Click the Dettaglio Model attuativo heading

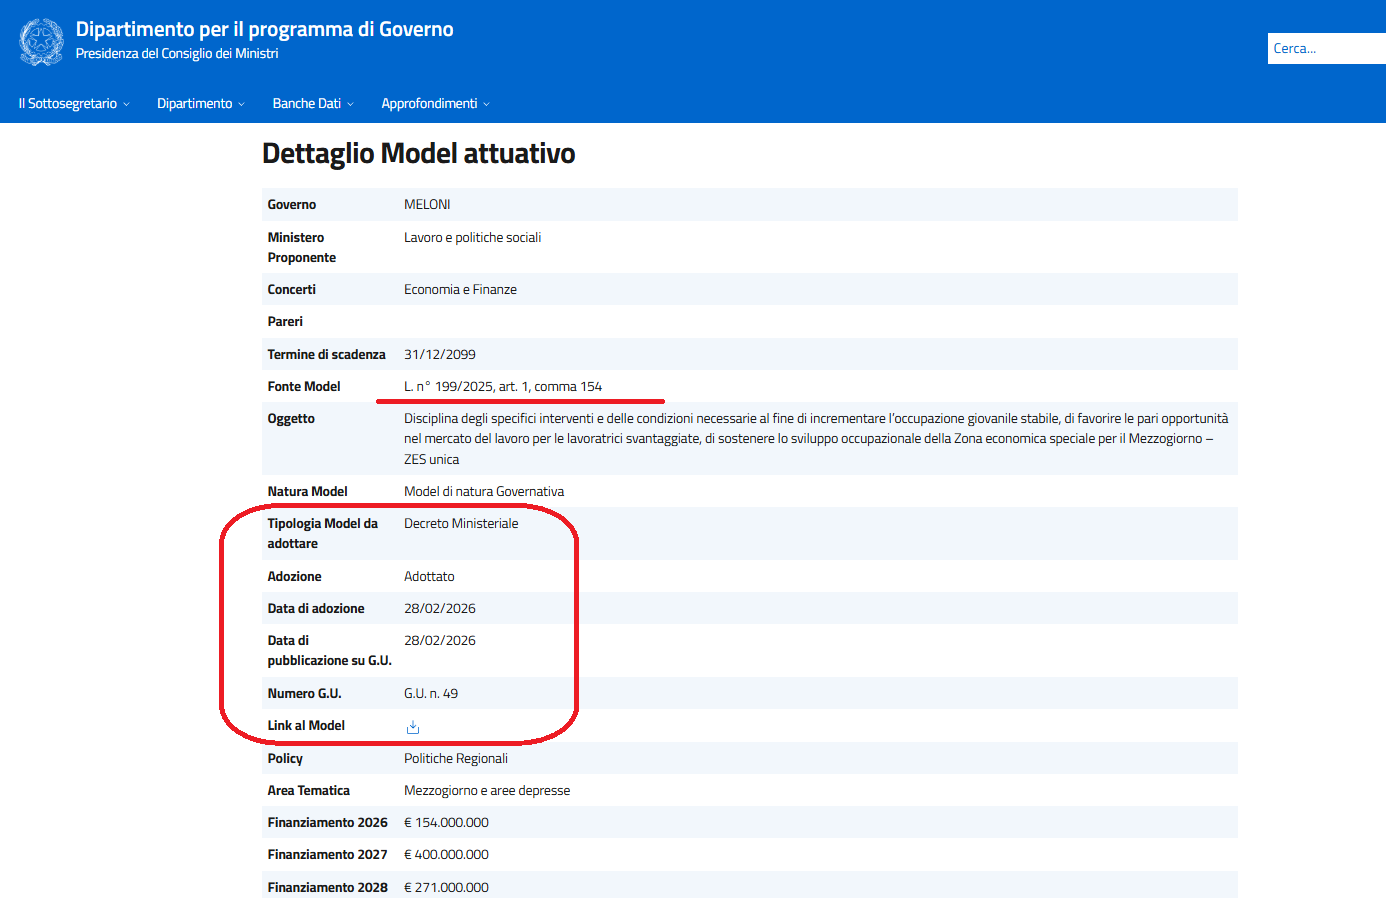[x=418, y=153]
